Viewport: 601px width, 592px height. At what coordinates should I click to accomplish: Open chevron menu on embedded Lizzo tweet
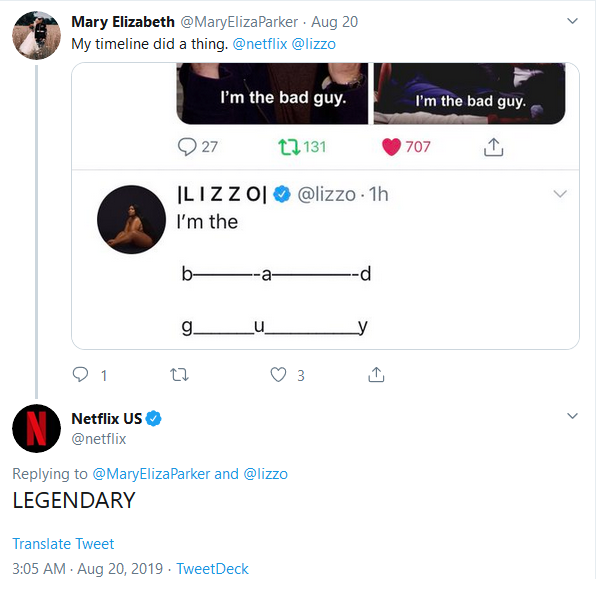[x=560, y=194]
